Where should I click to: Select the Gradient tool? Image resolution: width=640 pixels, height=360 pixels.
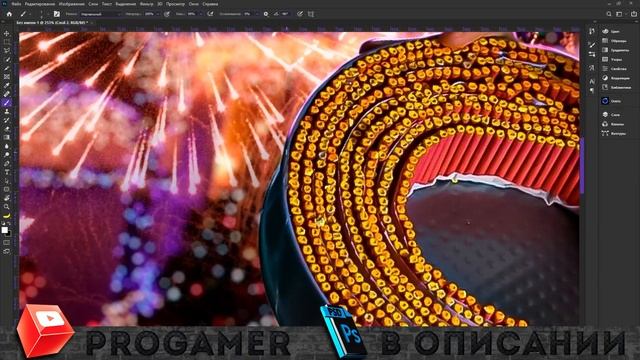[x=7, y=138]
